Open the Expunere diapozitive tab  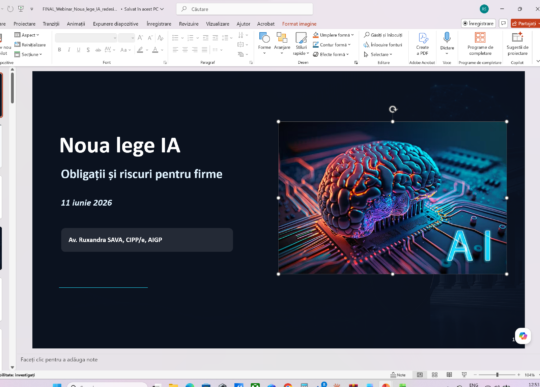(115, 24)
